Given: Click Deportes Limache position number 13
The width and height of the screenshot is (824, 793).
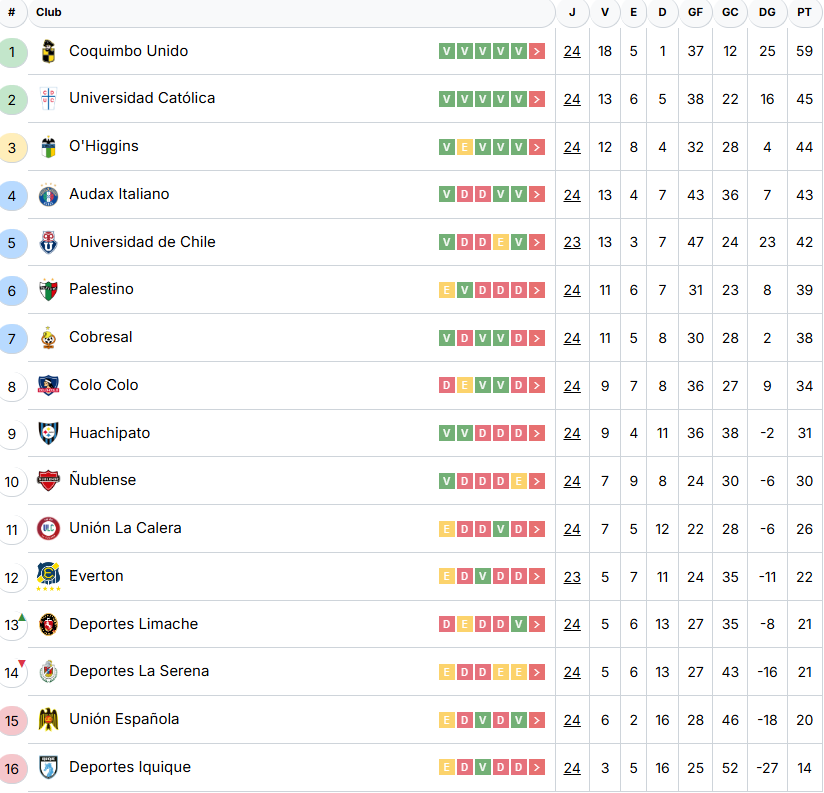Looking at the screenshot, I should [12, 625].
